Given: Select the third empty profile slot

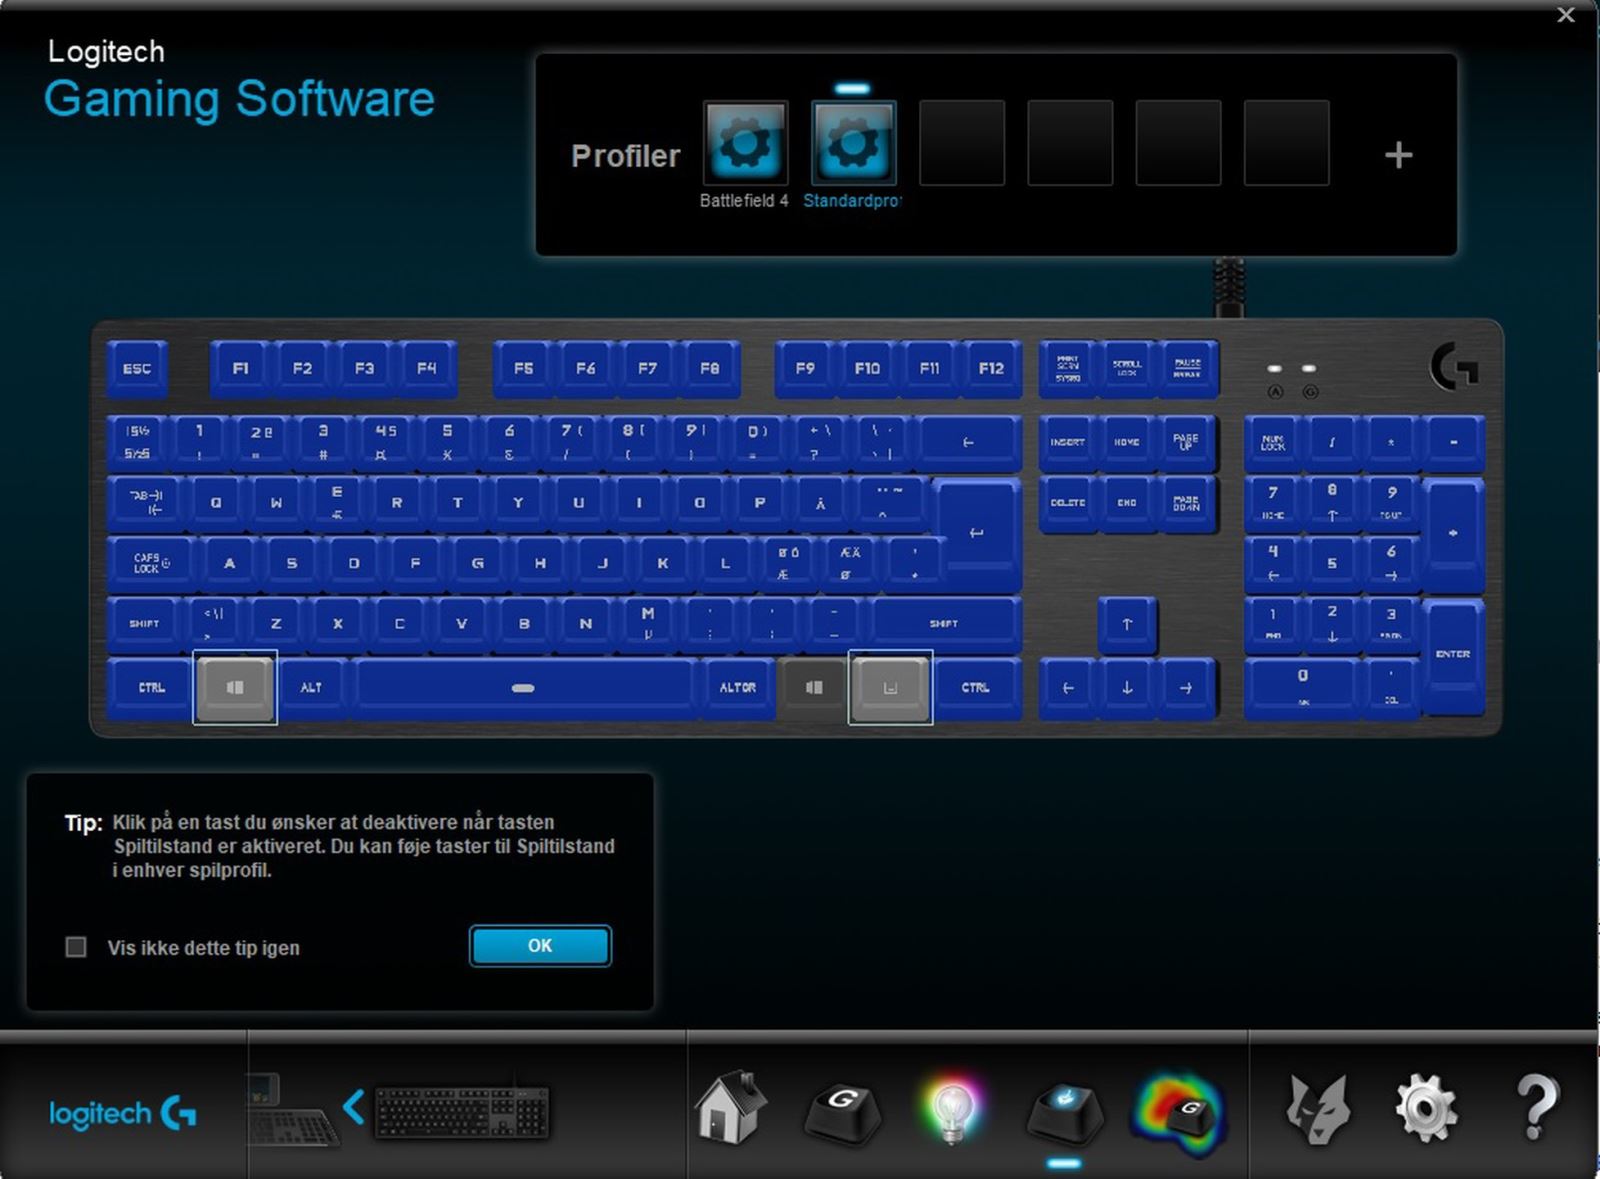Looking at the screenshot, I should [1178, 142].
